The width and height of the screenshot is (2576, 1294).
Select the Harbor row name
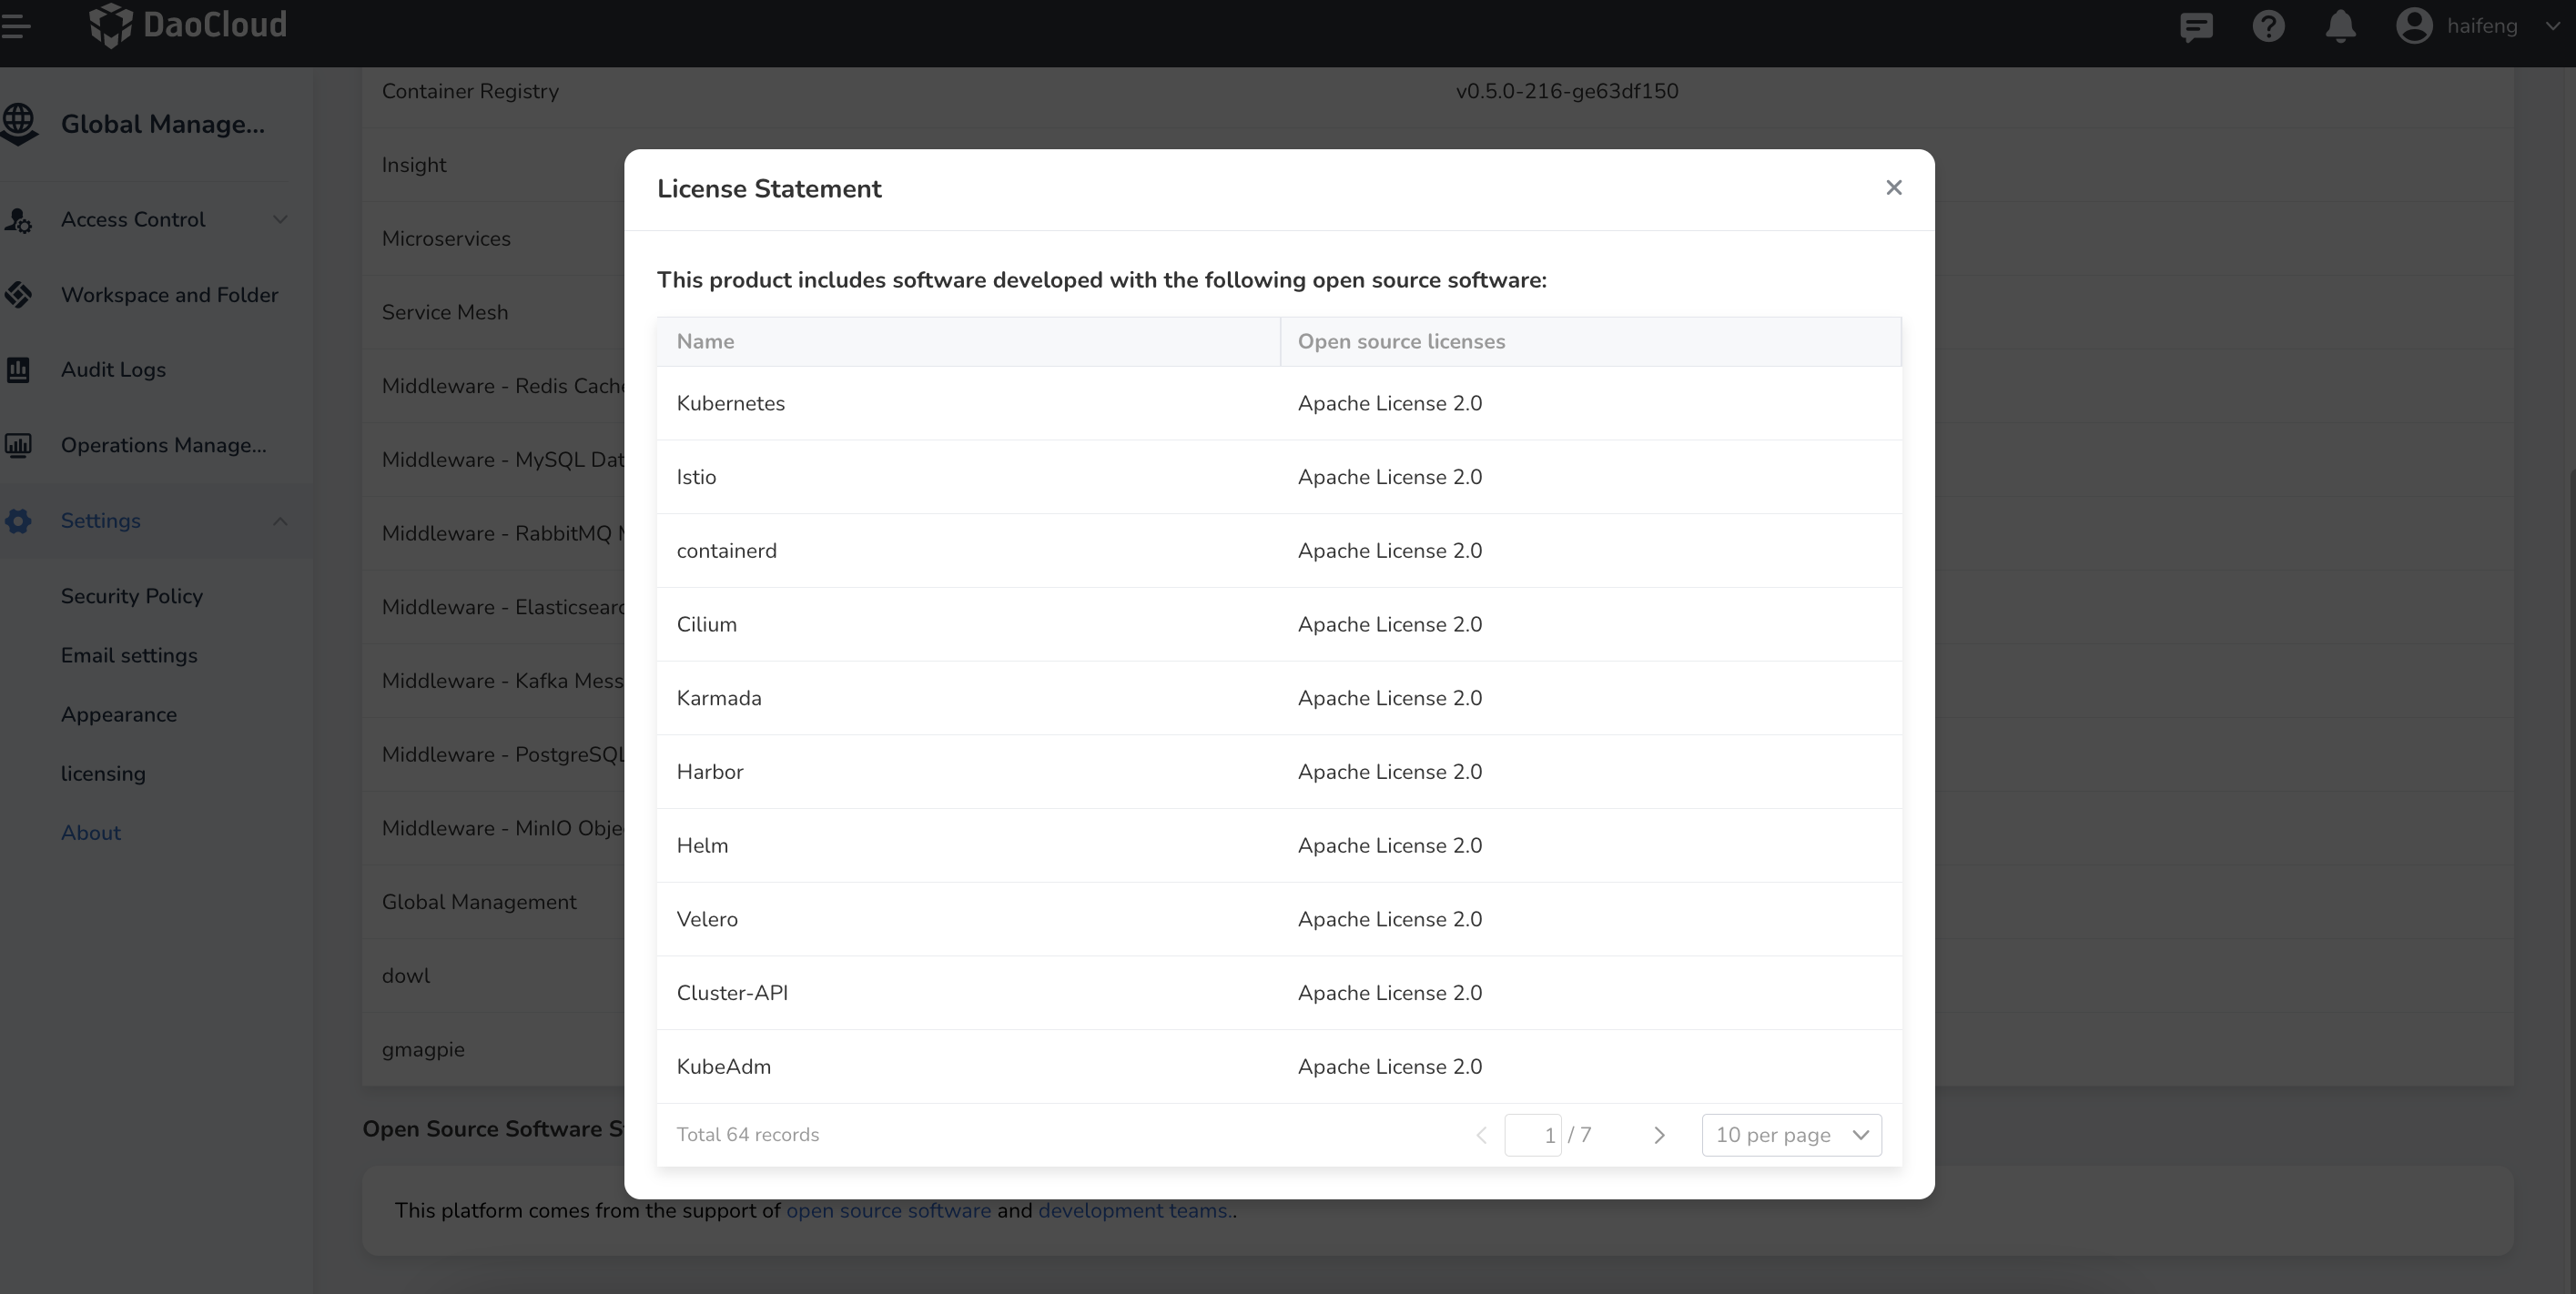click(x=710, y=772)
